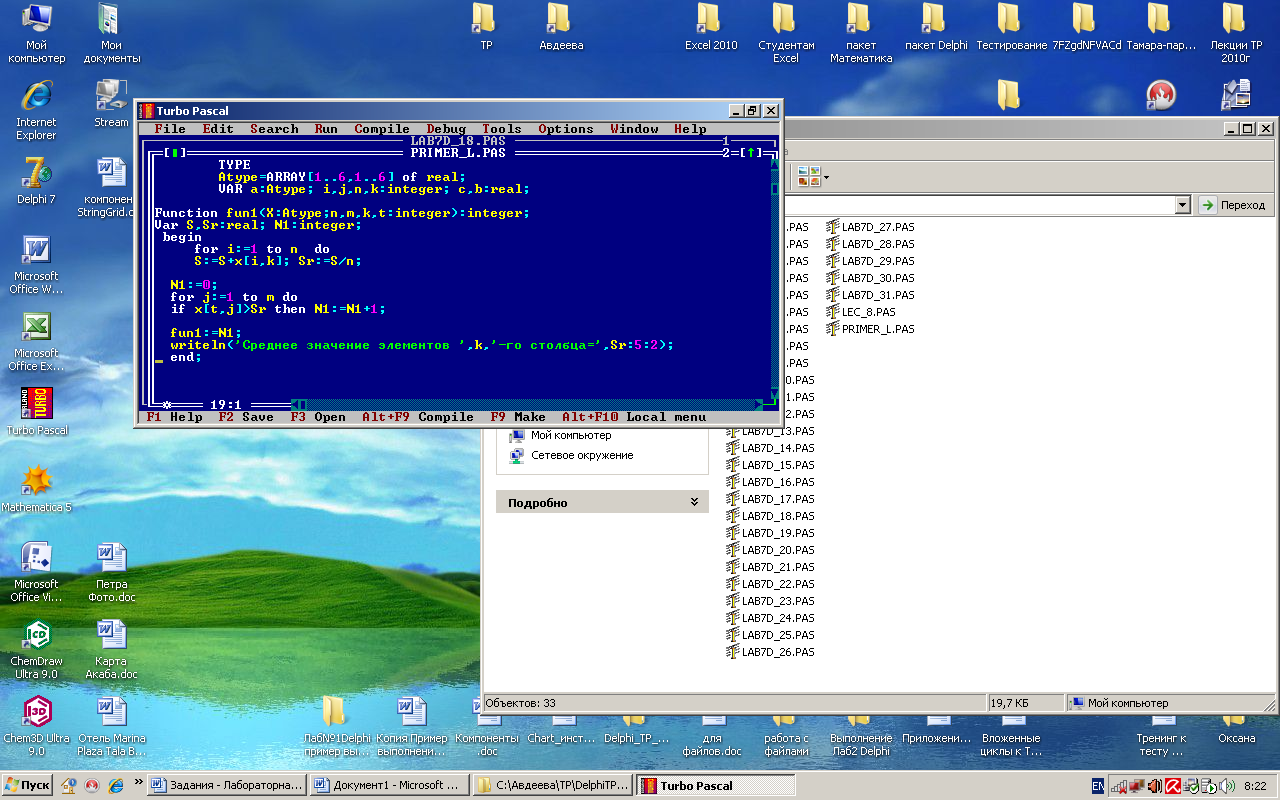Viewport: 1280px width, 800px height.
Task: Click the Пуск start button
Action: [28, 786]
